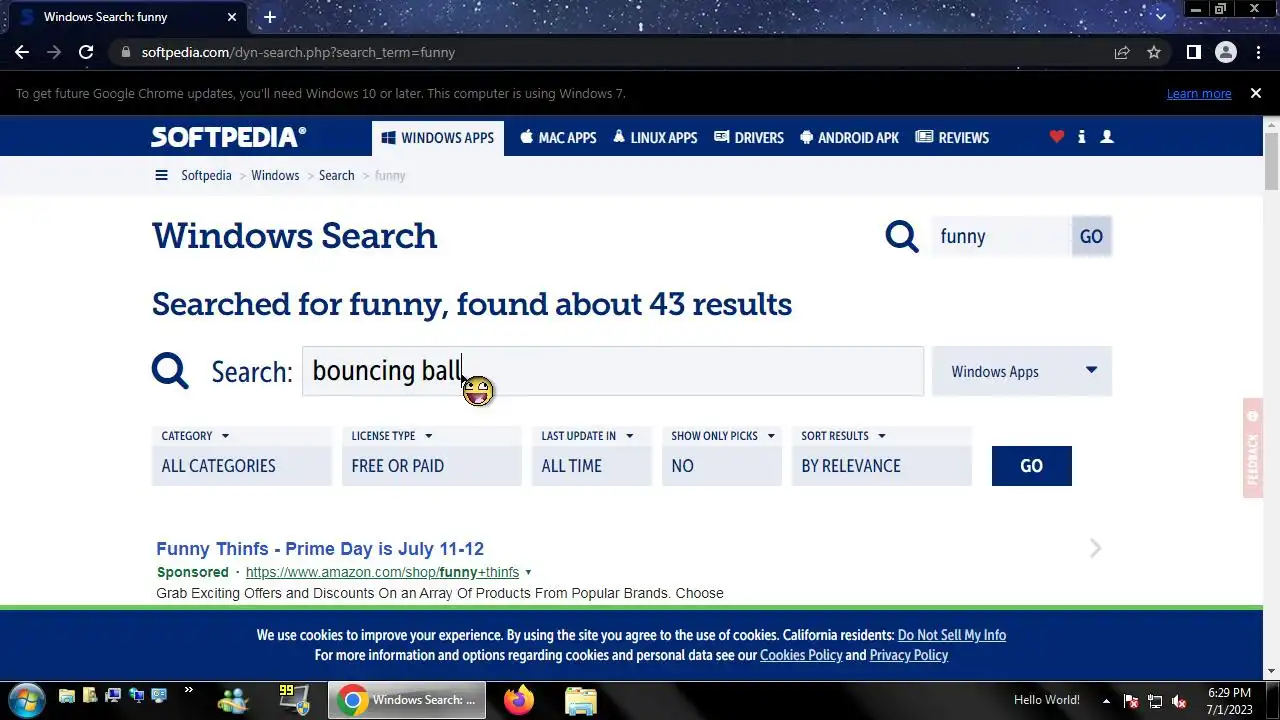Click muted volume tray icon
This screenshot has height=720, width=1280.
coord(1179,701)
